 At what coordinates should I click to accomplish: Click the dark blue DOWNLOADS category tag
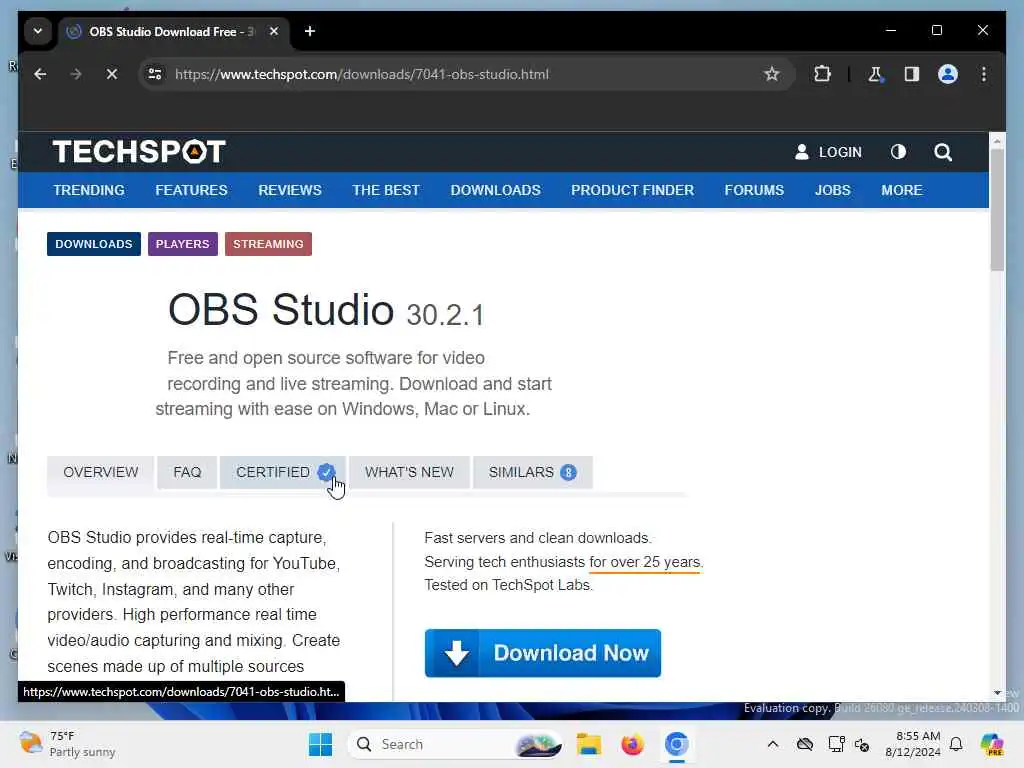tap(93, 244)
